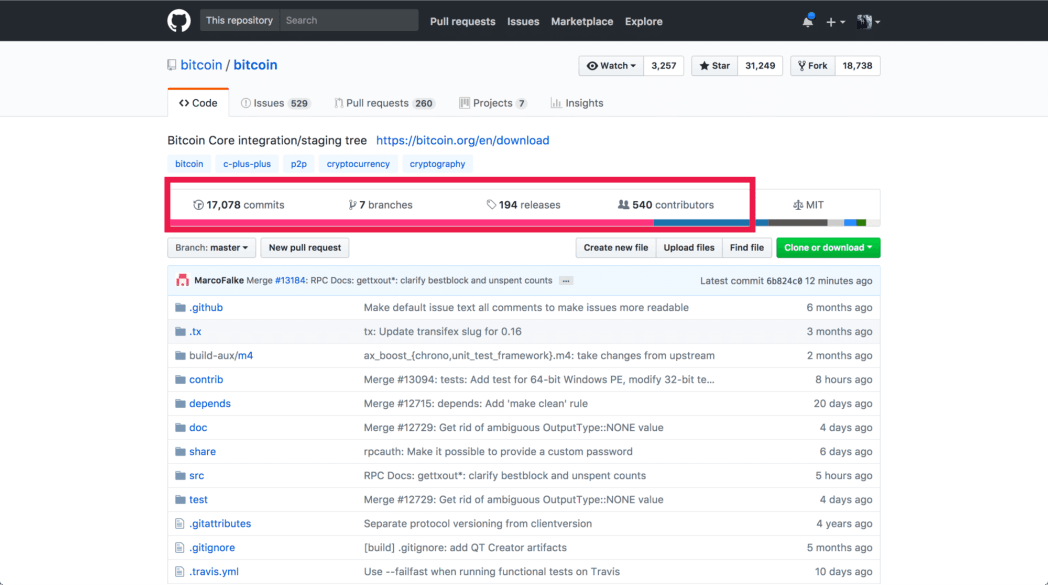This screenshot has width=1048, height=585.
Task: Open the bitcoin owner link
Action: [x=201, y=65]
